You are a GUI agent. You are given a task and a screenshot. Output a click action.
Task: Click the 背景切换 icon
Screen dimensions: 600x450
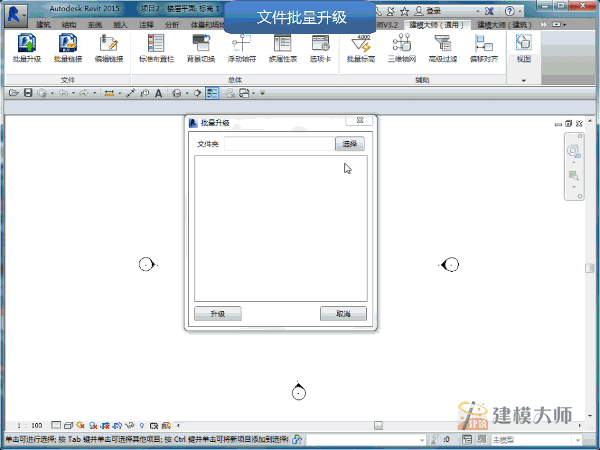coord(201,48)
